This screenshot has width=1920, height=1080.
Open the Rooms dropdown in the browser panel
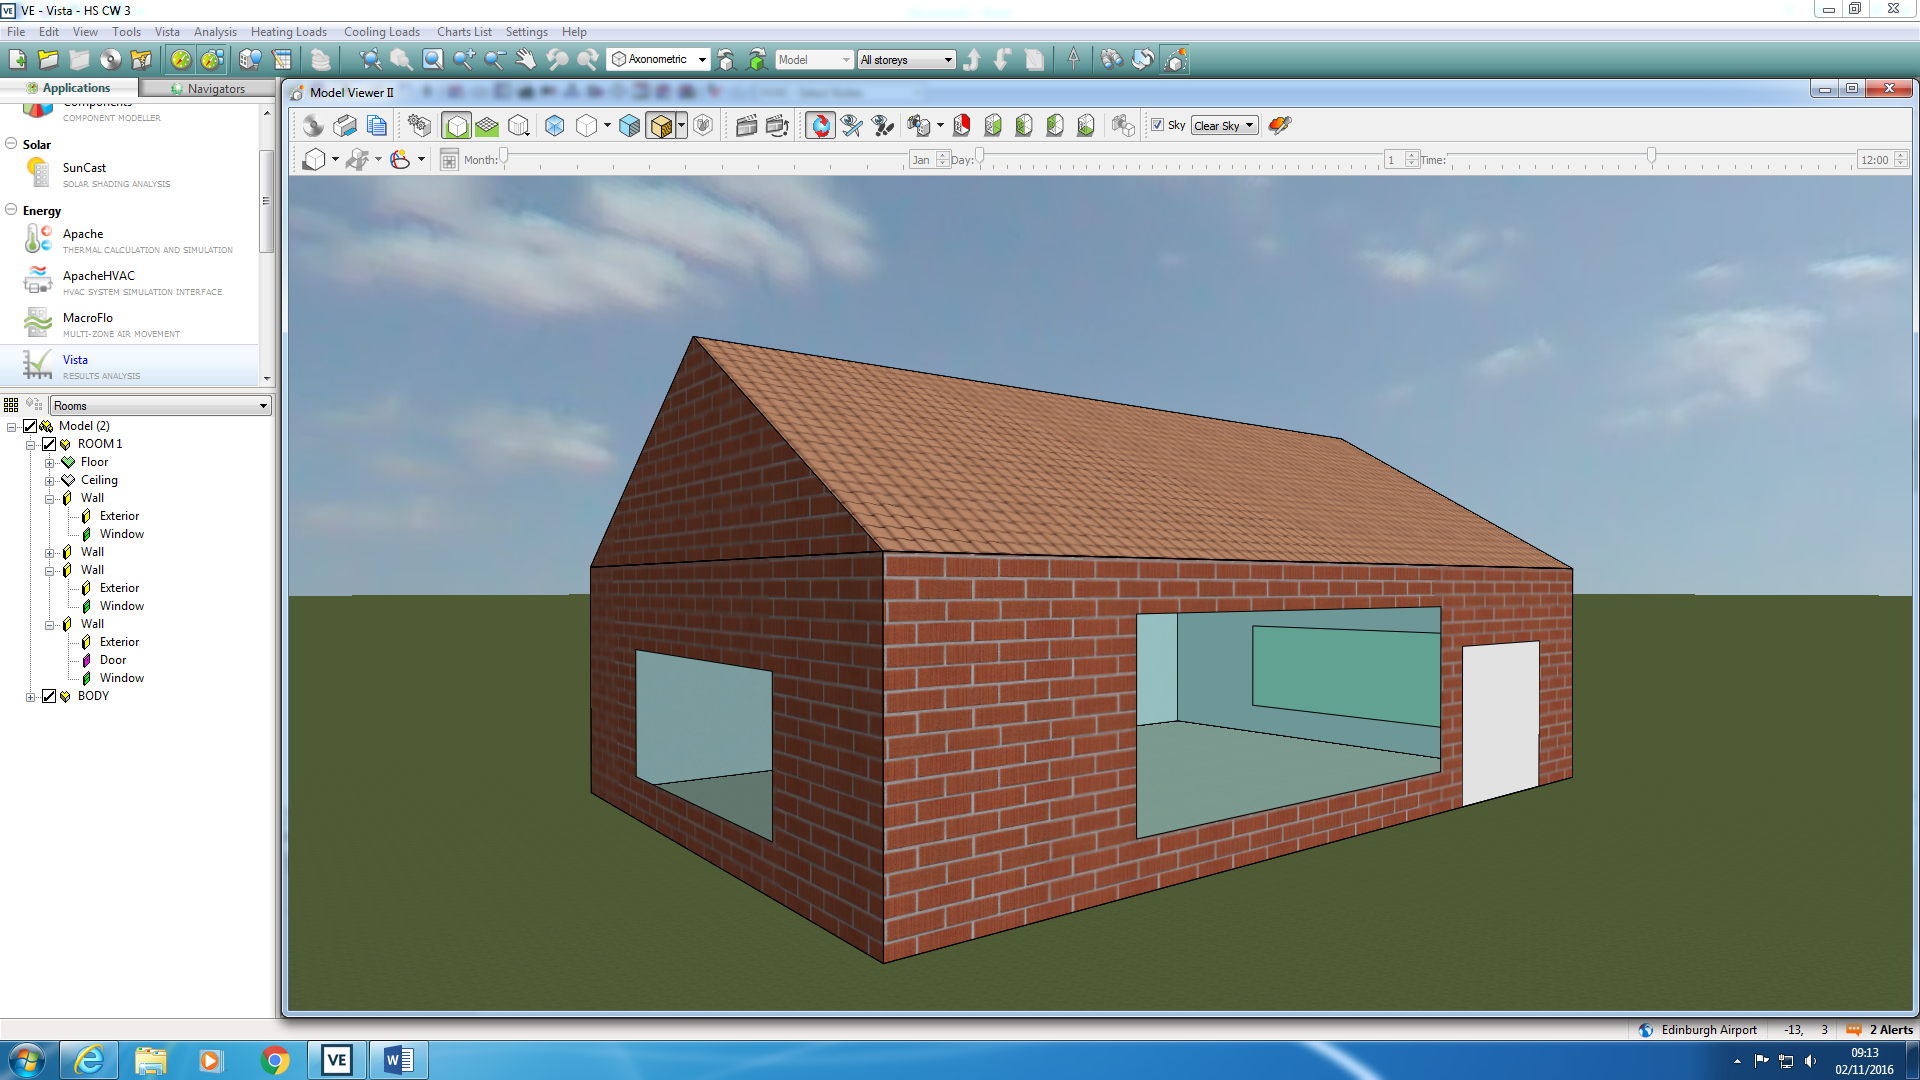coord(160,405)
